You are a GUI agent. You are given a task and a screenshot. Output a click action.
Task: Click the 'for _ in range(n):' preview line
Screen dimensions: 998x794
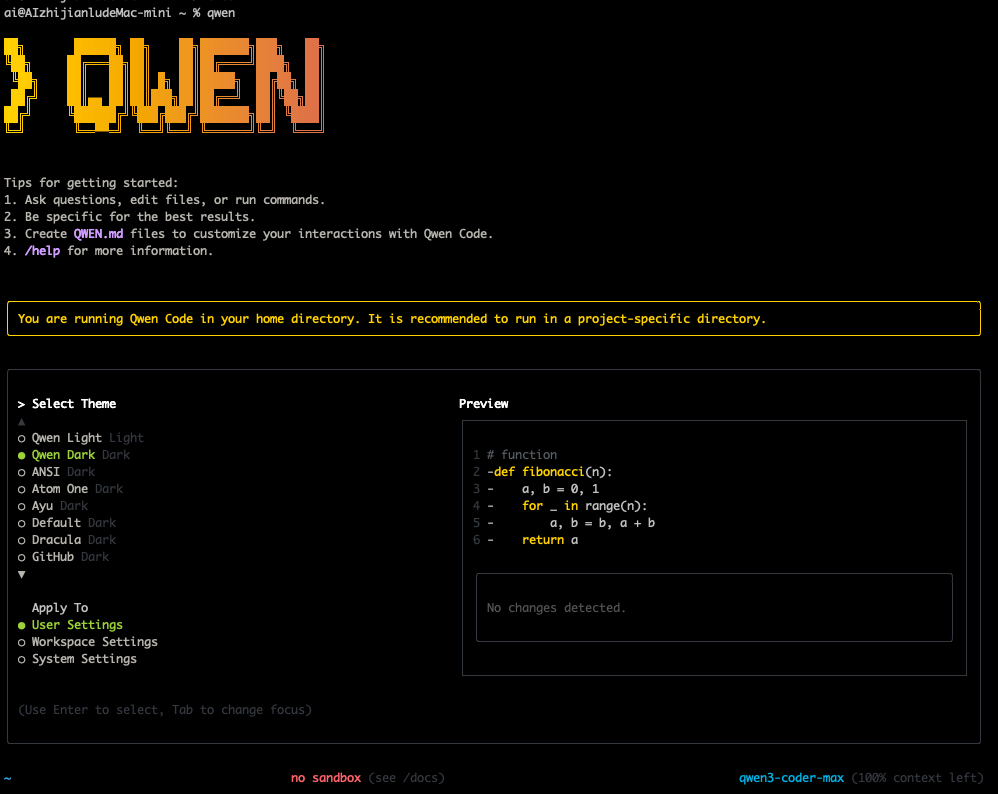584,506
